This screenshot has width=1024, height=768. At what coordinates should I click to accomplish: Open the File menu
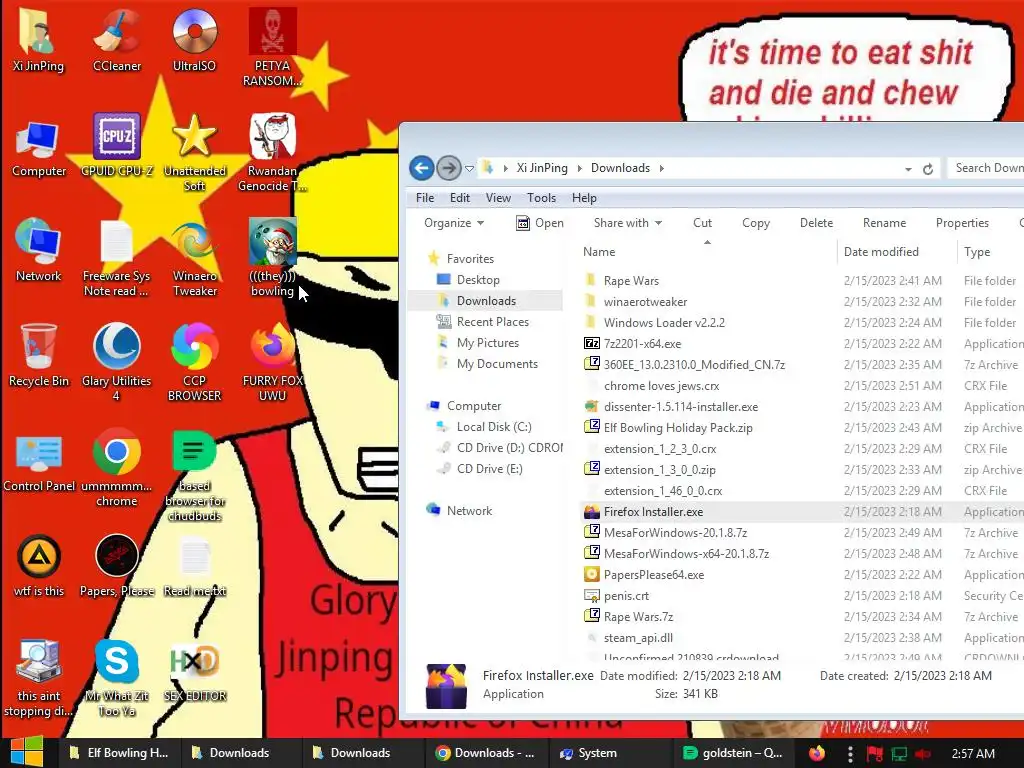tap(424, 197)
